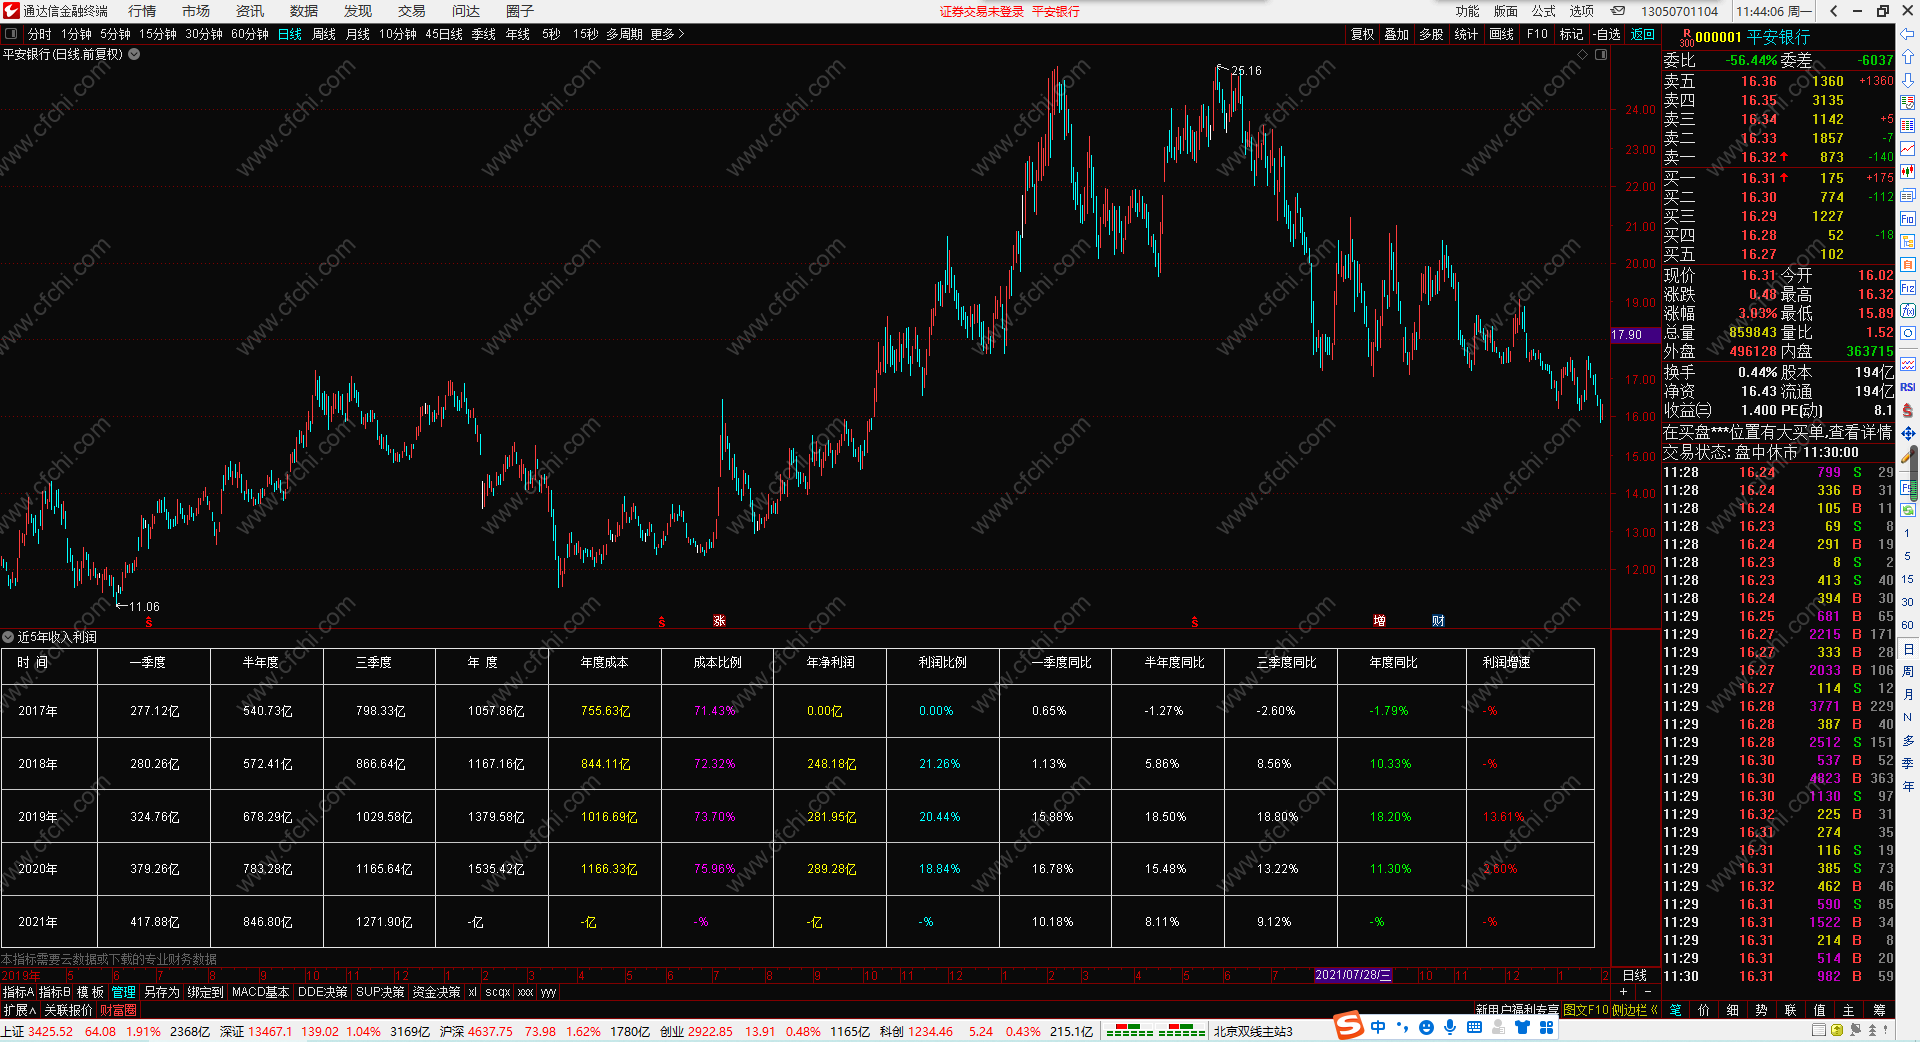Click the blue four-way move arrows icon
This screenshot has width=1920, height=1042.
(1908, 433)
